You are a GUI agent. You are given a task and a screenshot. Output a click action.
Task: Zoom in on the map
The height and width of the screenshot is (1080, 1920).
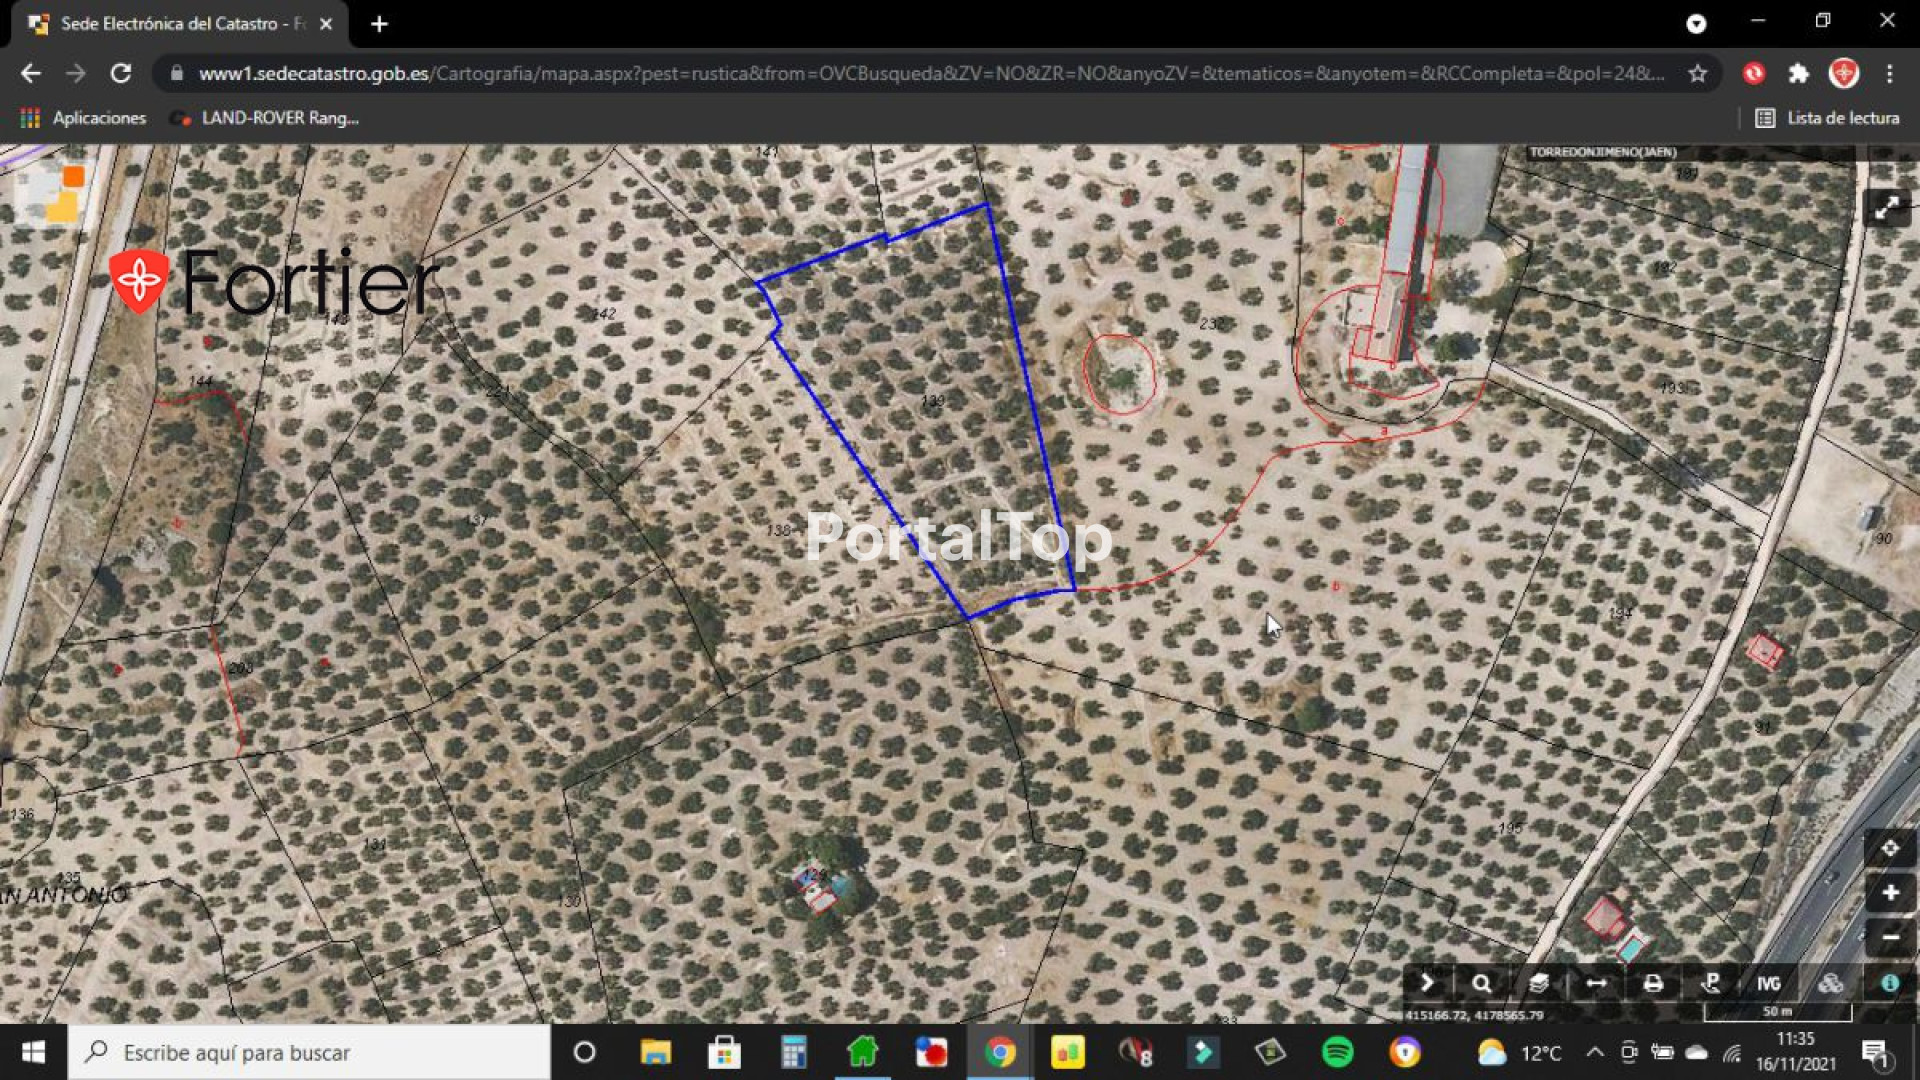[x=1889, y=893]
